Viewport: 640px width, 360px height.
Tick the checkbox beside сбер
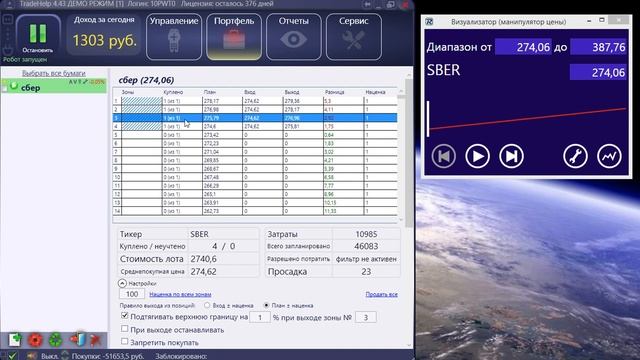pyautogui.click(x=4, y=89)
